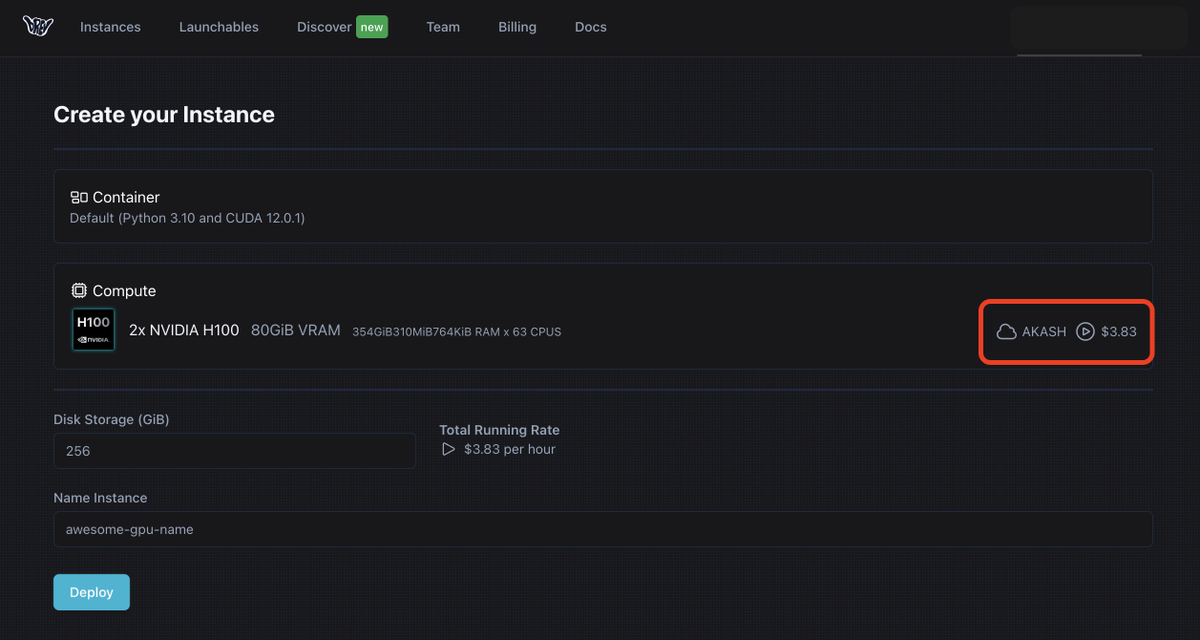Click the Brev logo icon
Viewport: 1200px width, 640px height.
(36, 27)
